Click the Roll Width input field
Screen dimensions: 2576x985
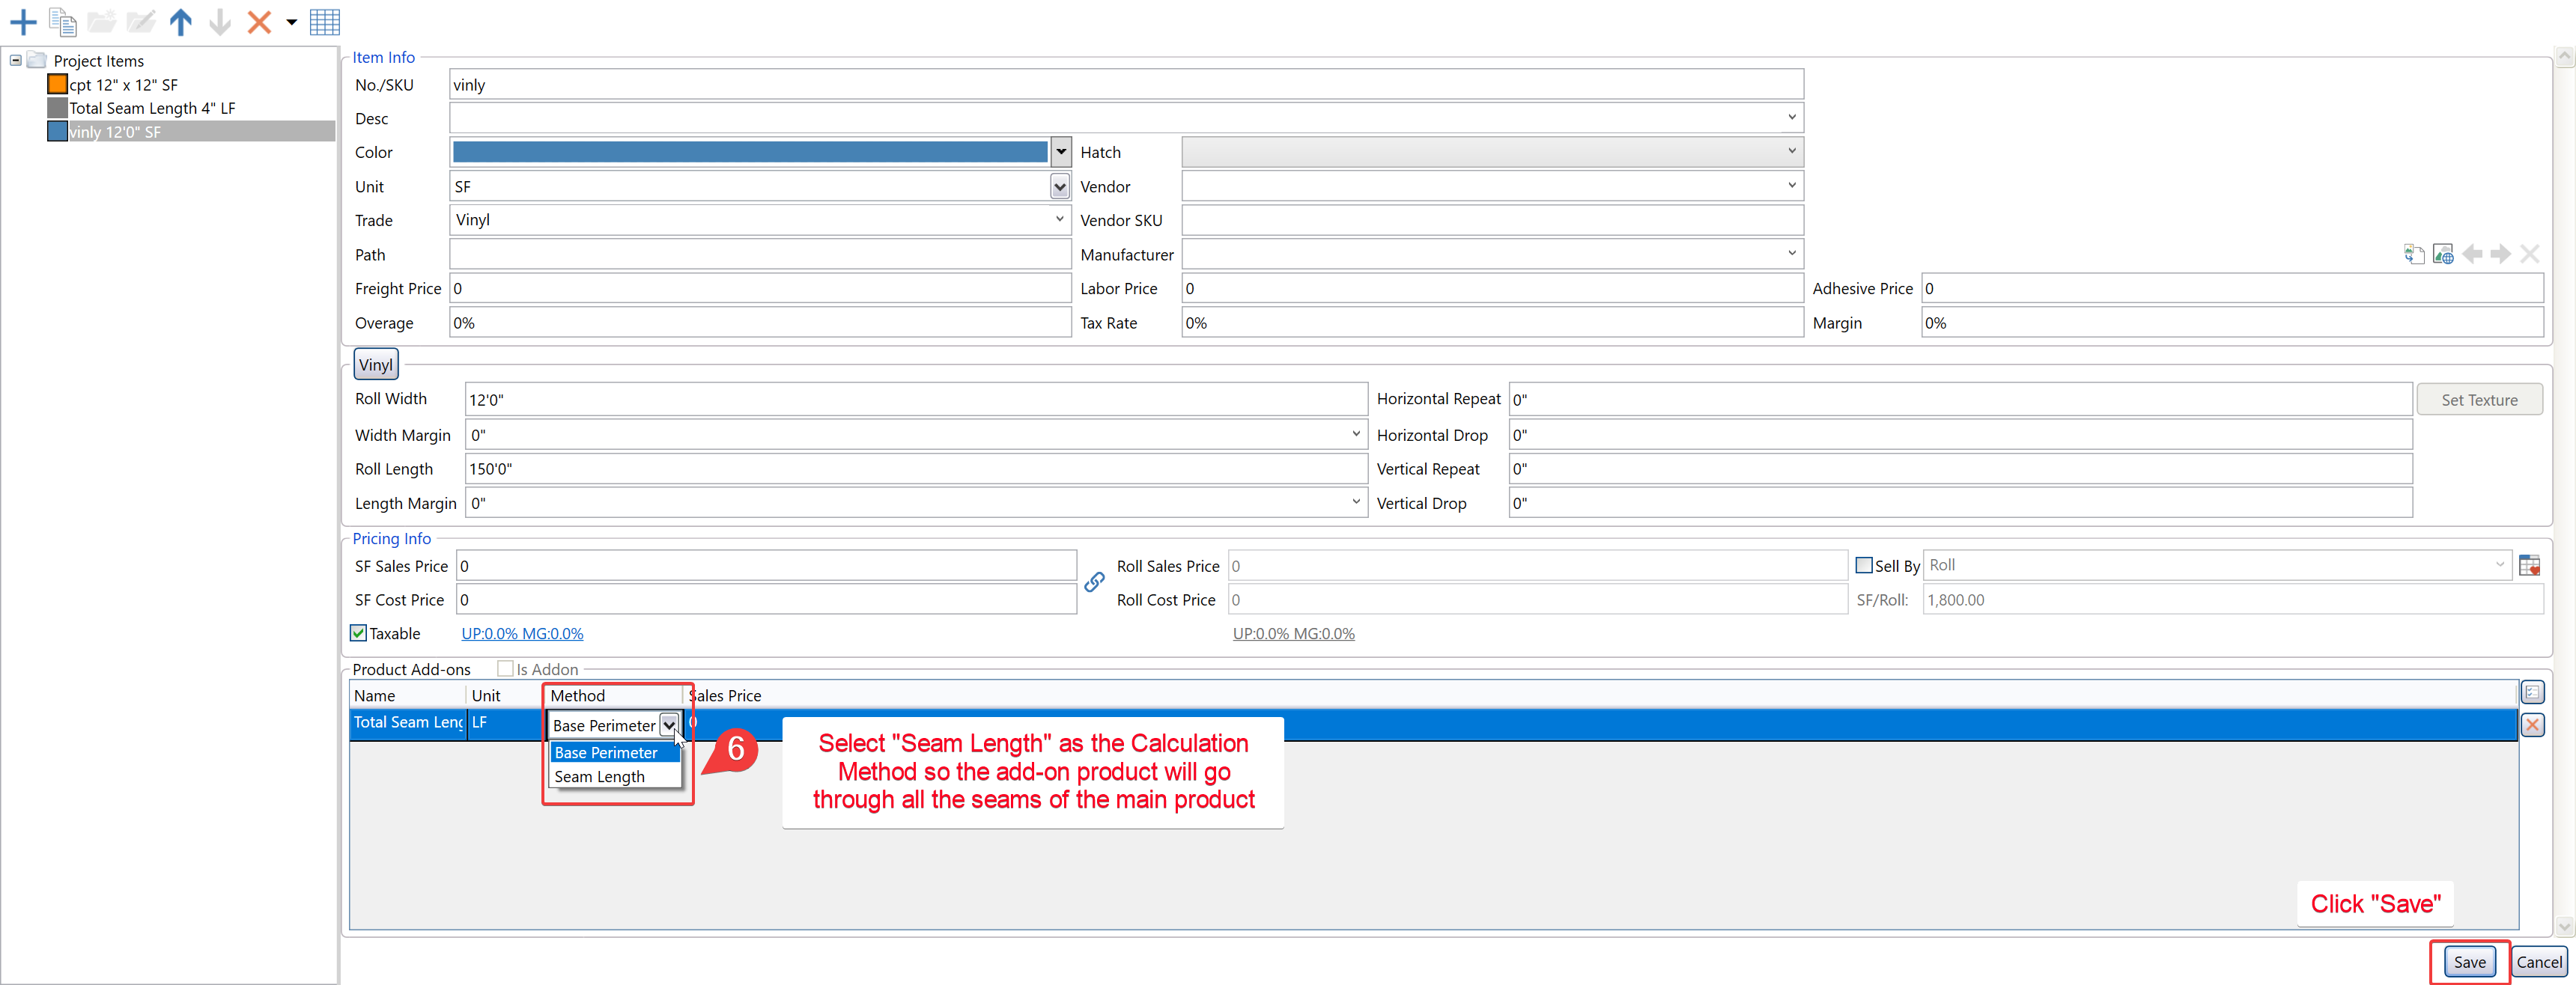click(x=915, y=399)
